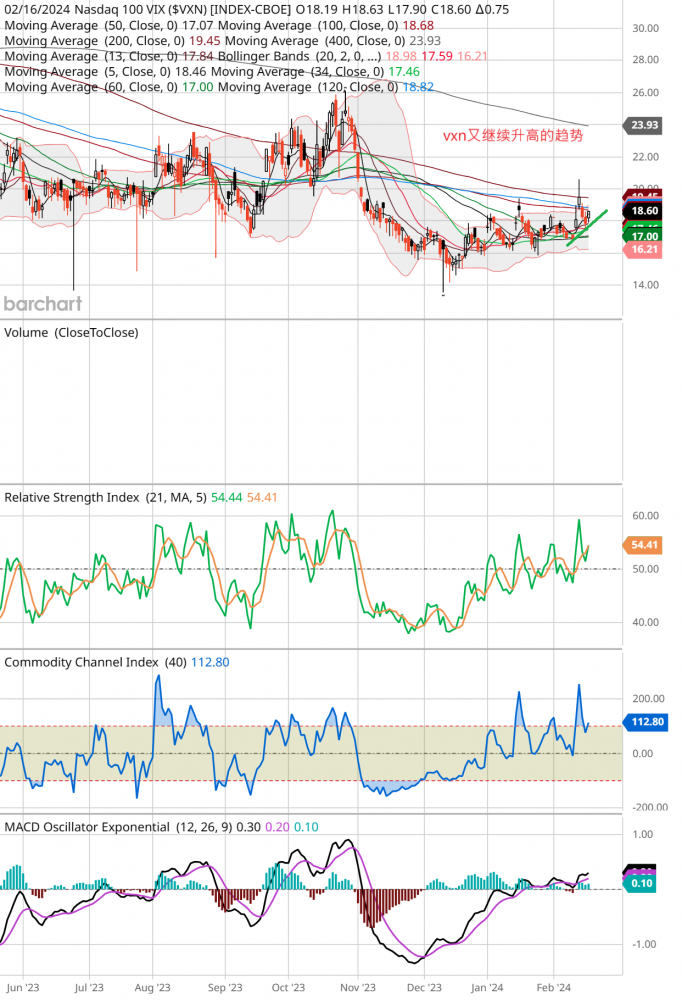Click the Oct '23 date axis label
Image resolution: width=682 pixels, height=1000 pixels.
tap(288, 987)
